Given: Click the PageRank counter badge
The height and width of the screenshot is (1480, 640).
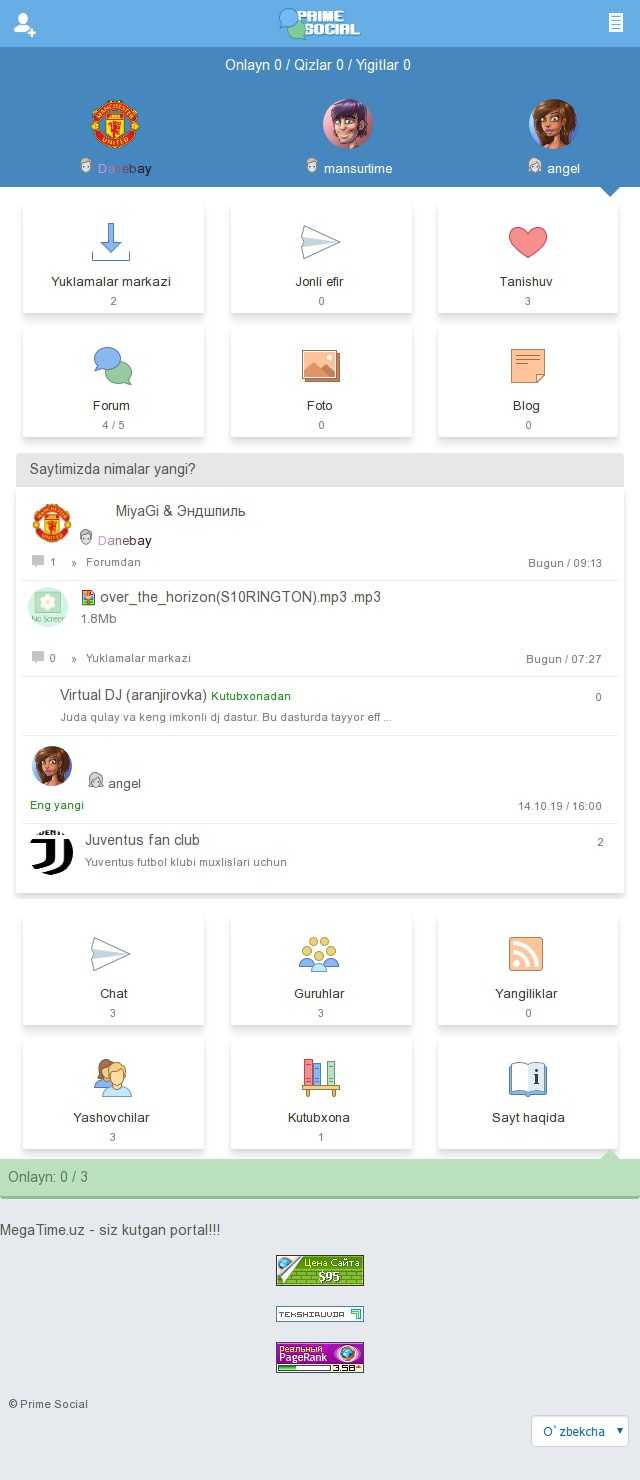Looking at the screenshot, I should pyautogui.click(x=320, y=1357).
